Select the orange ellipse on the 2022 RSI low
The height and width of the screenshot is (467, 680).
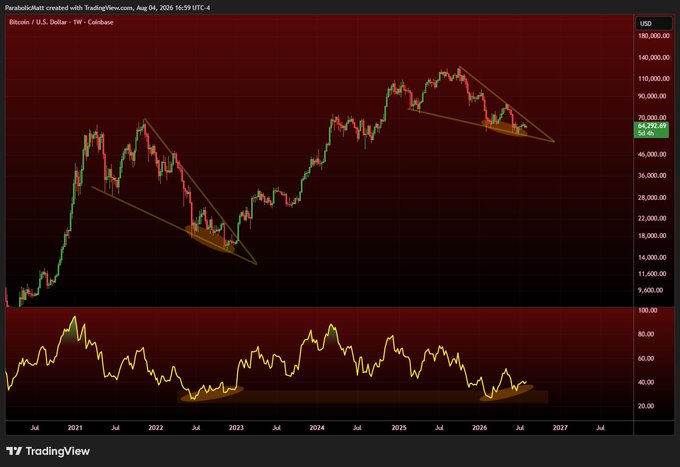point(212,394)
